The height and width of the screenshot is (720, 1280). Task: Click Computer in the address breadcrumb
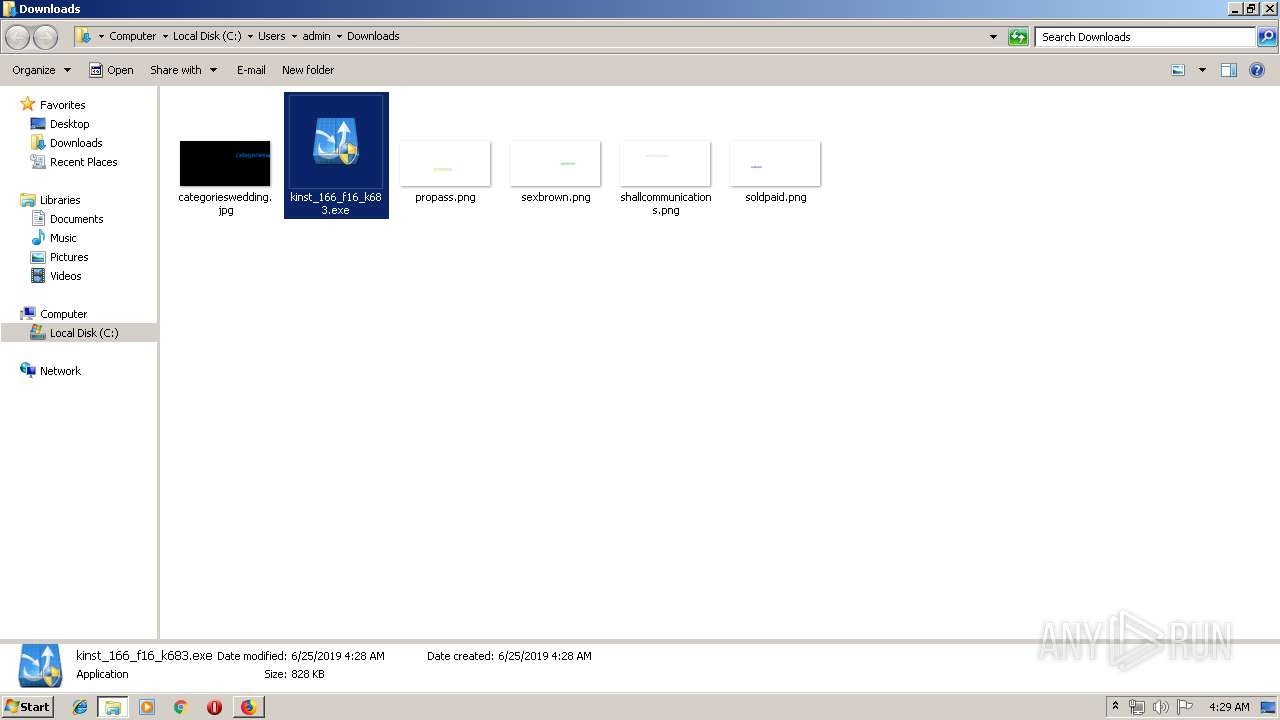(132, 36)
